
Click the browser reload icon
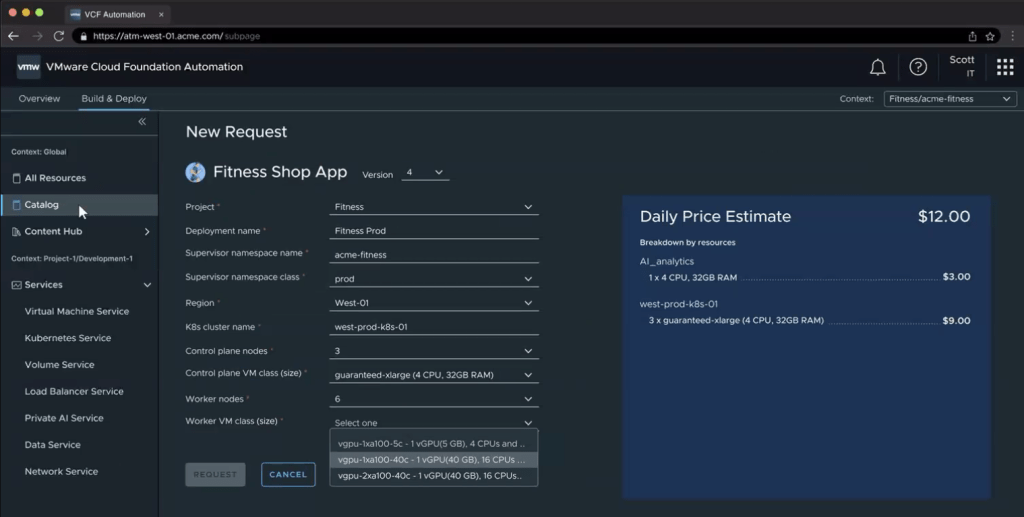point(59,36)
